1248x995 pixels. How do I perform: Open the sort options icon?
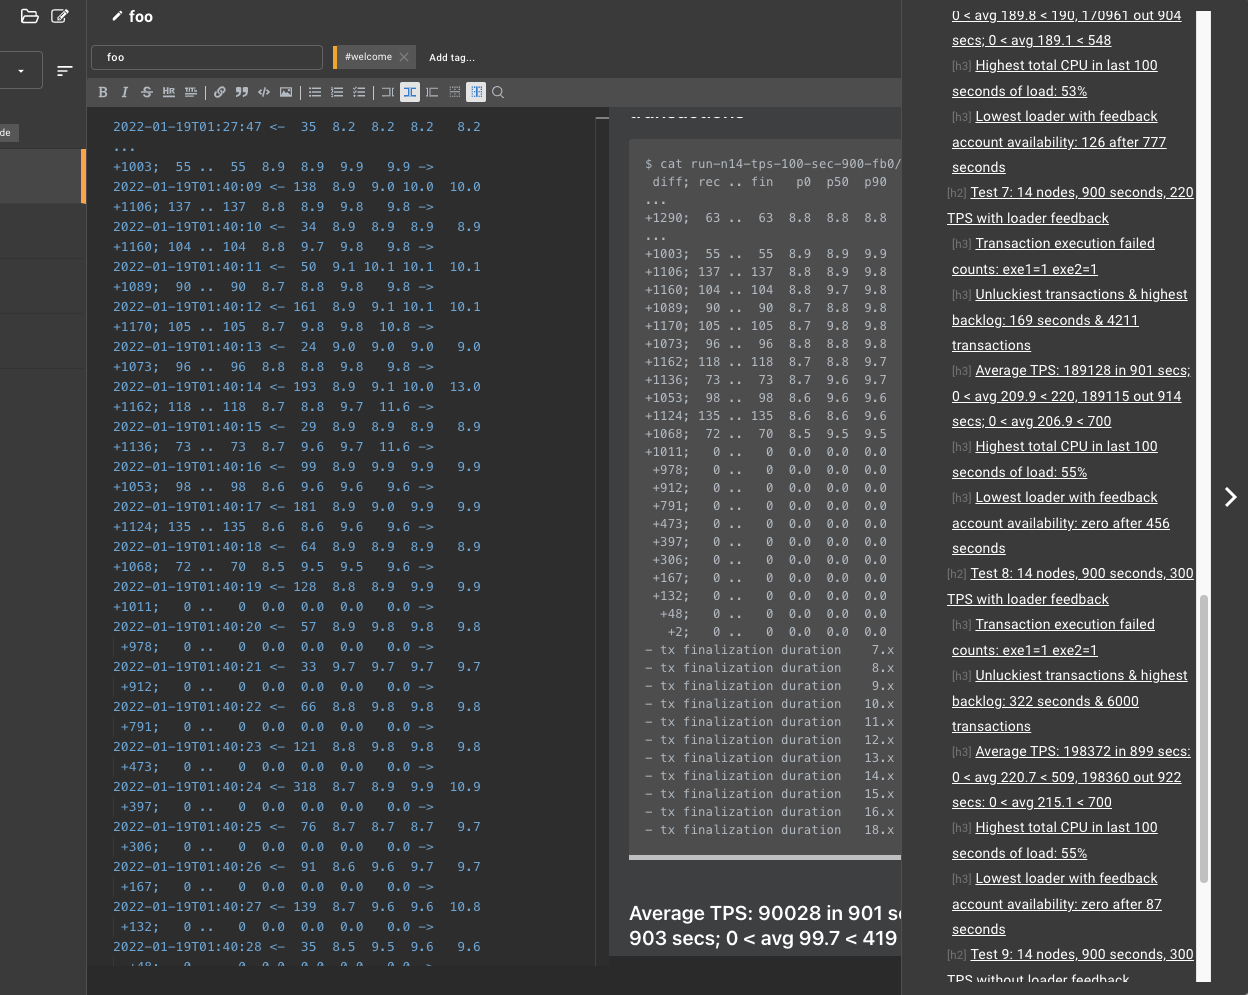click(x=65, y=71)
